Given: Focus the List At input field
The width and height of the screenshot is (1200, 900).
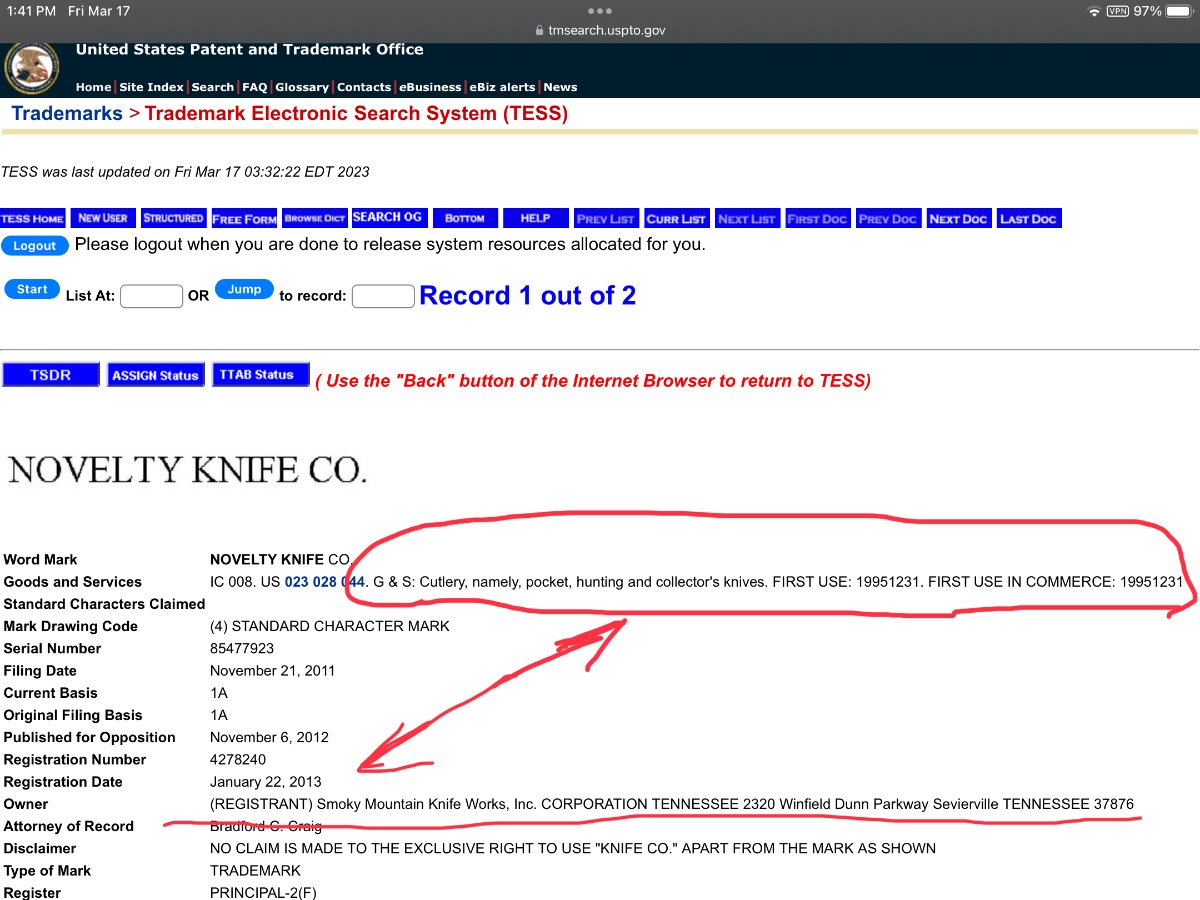Looking at the screenshot, I should pyautogui.click(x=151, y=296).
